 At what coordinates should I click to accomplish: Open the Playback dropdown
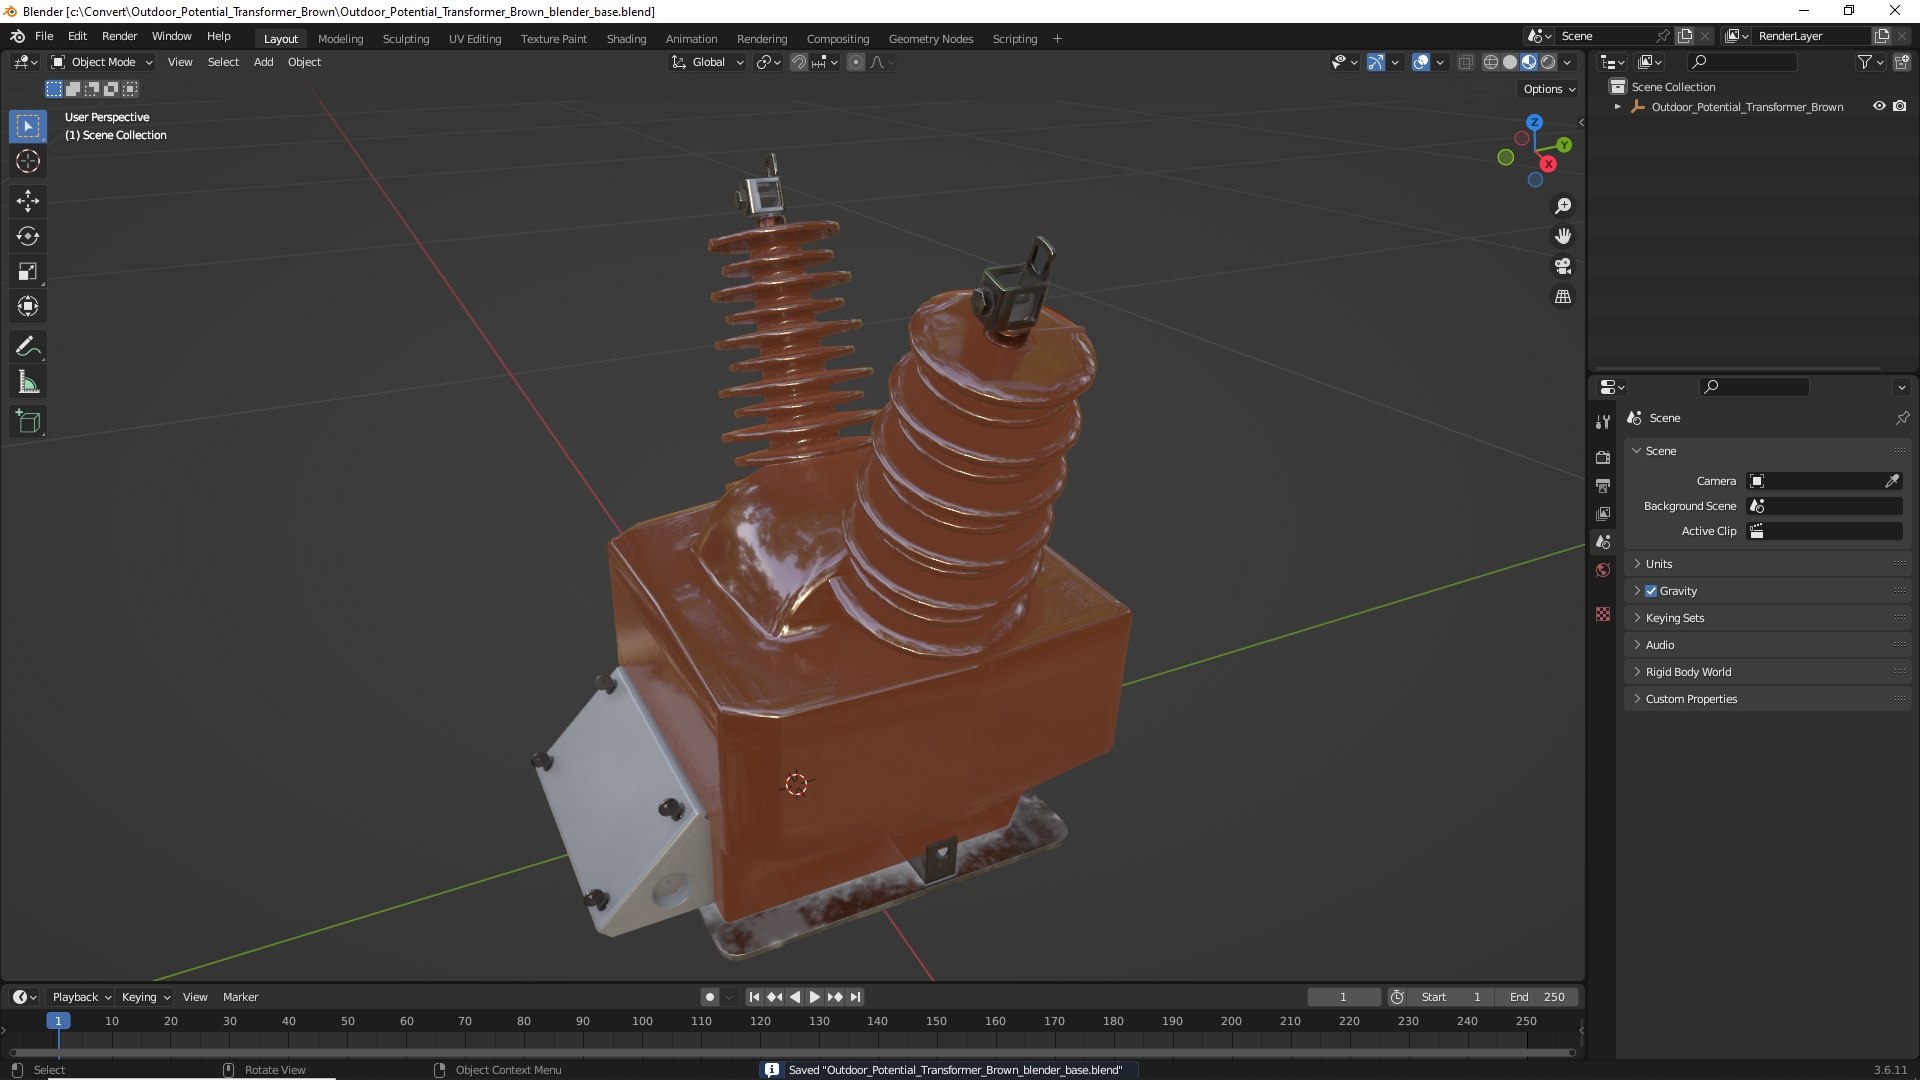pos(81,997)
